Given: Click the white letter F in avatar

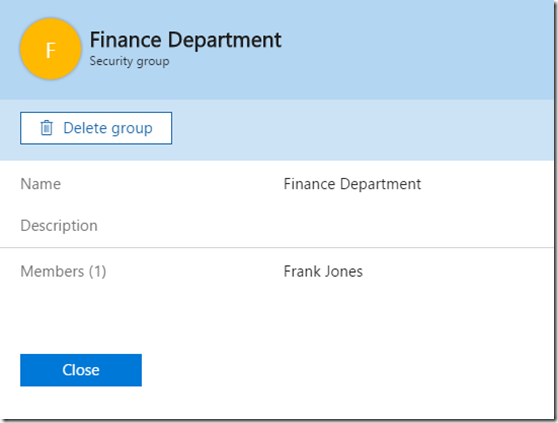Looking at the screenshot, I should pos(51,50).
